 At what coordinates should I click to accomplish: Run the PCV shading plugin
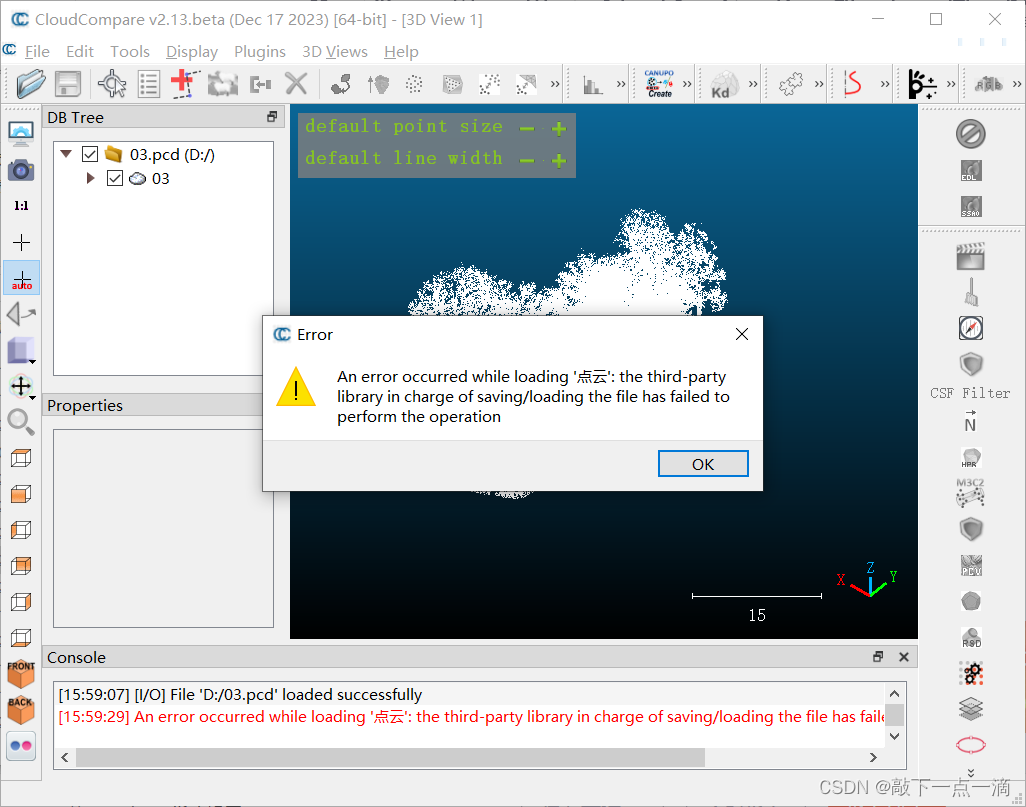pos(970,565)
